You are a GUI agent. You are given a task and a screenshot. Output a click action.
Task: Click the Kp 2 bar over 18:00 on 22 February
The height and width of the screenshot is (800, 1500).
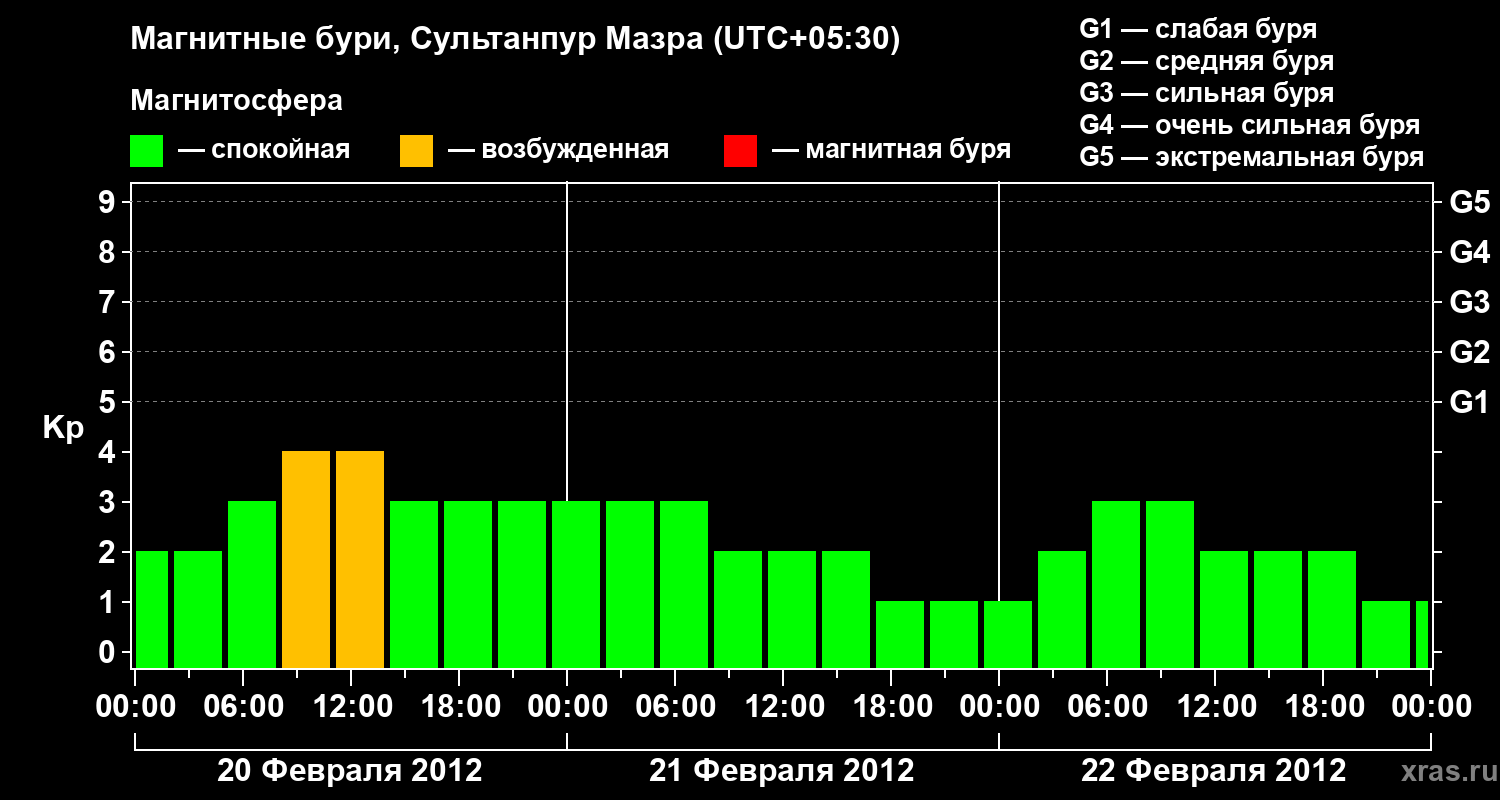1332,610
